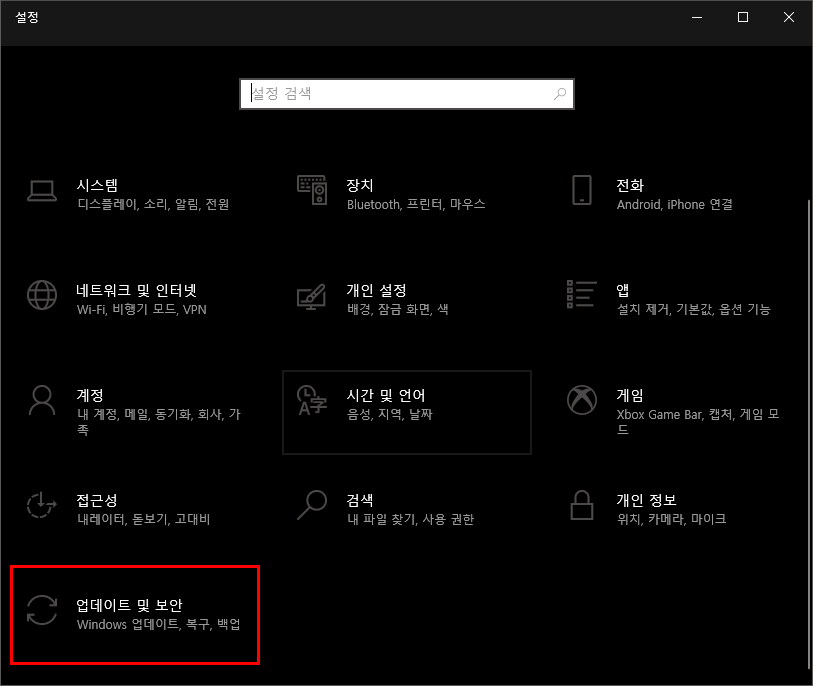
Task: Click the text 내 파일 찾기, 사용 권한
Action: point(411,519)
